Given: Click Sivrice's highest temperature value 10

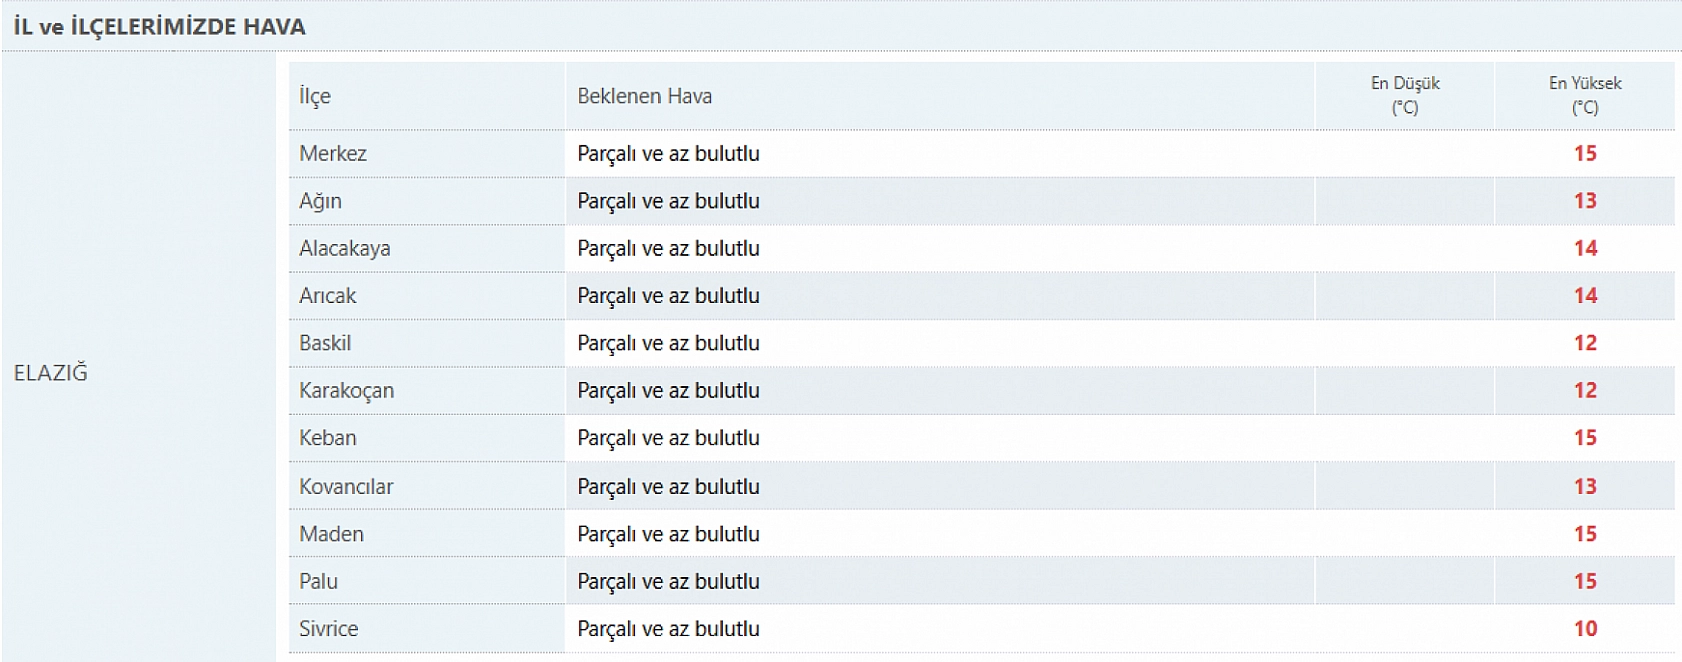Looking at the screenshot, I should pos(1585,629).
